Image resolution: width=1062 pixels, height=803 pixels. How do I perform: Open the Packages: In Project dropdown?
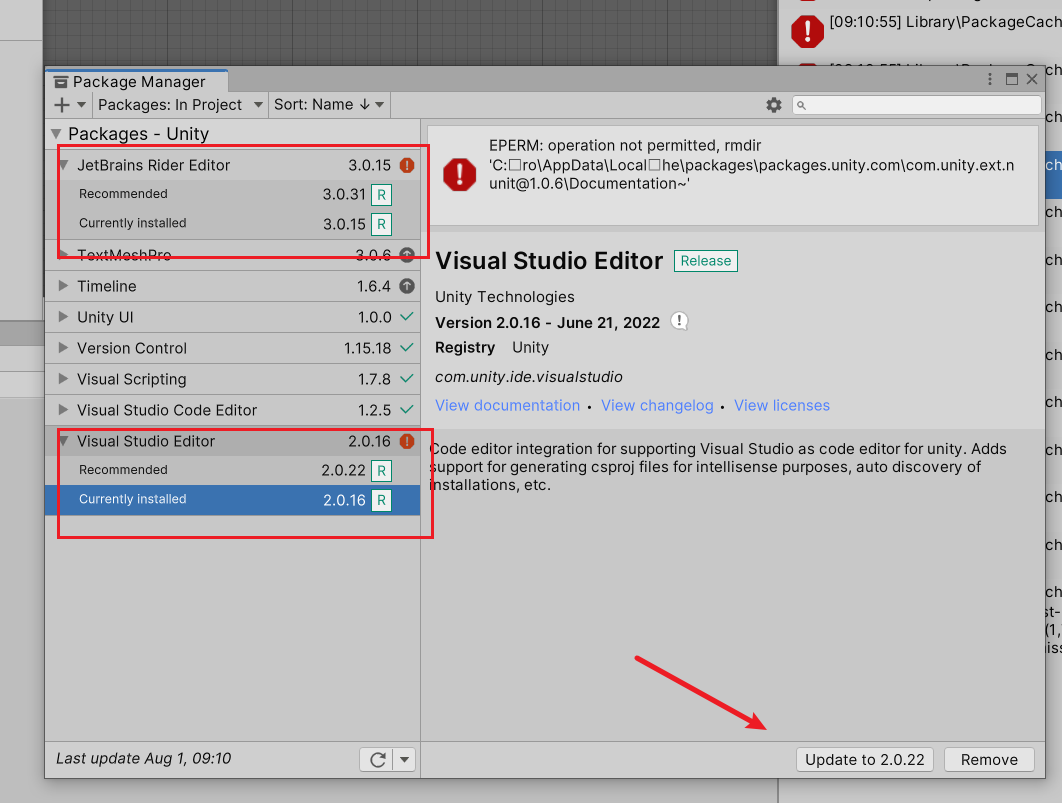pyautogui.click(x=180, y=105)
